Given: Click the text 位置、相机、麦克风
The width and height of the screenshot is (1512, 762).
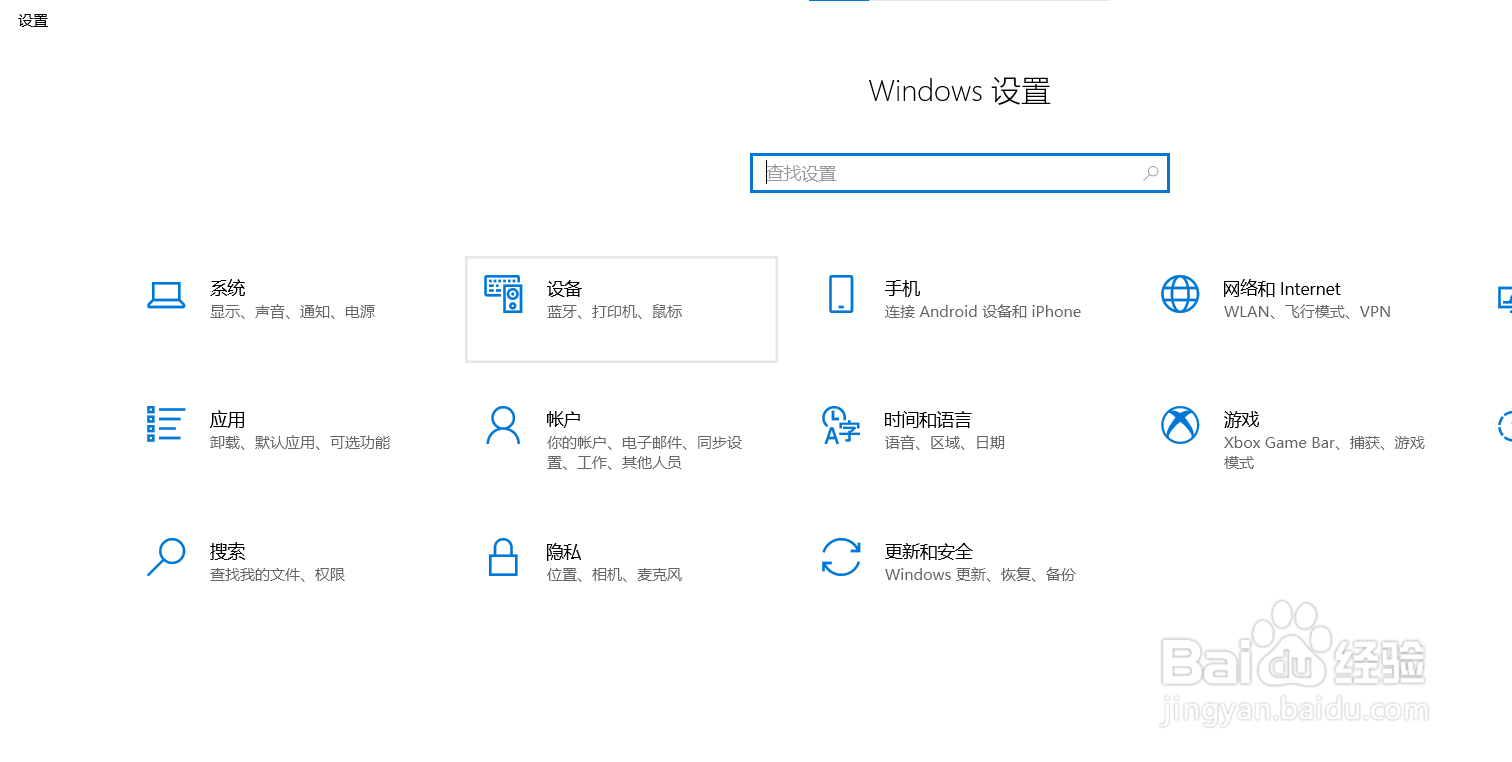Looking at the screenshot, I should [x=615, y=575].
